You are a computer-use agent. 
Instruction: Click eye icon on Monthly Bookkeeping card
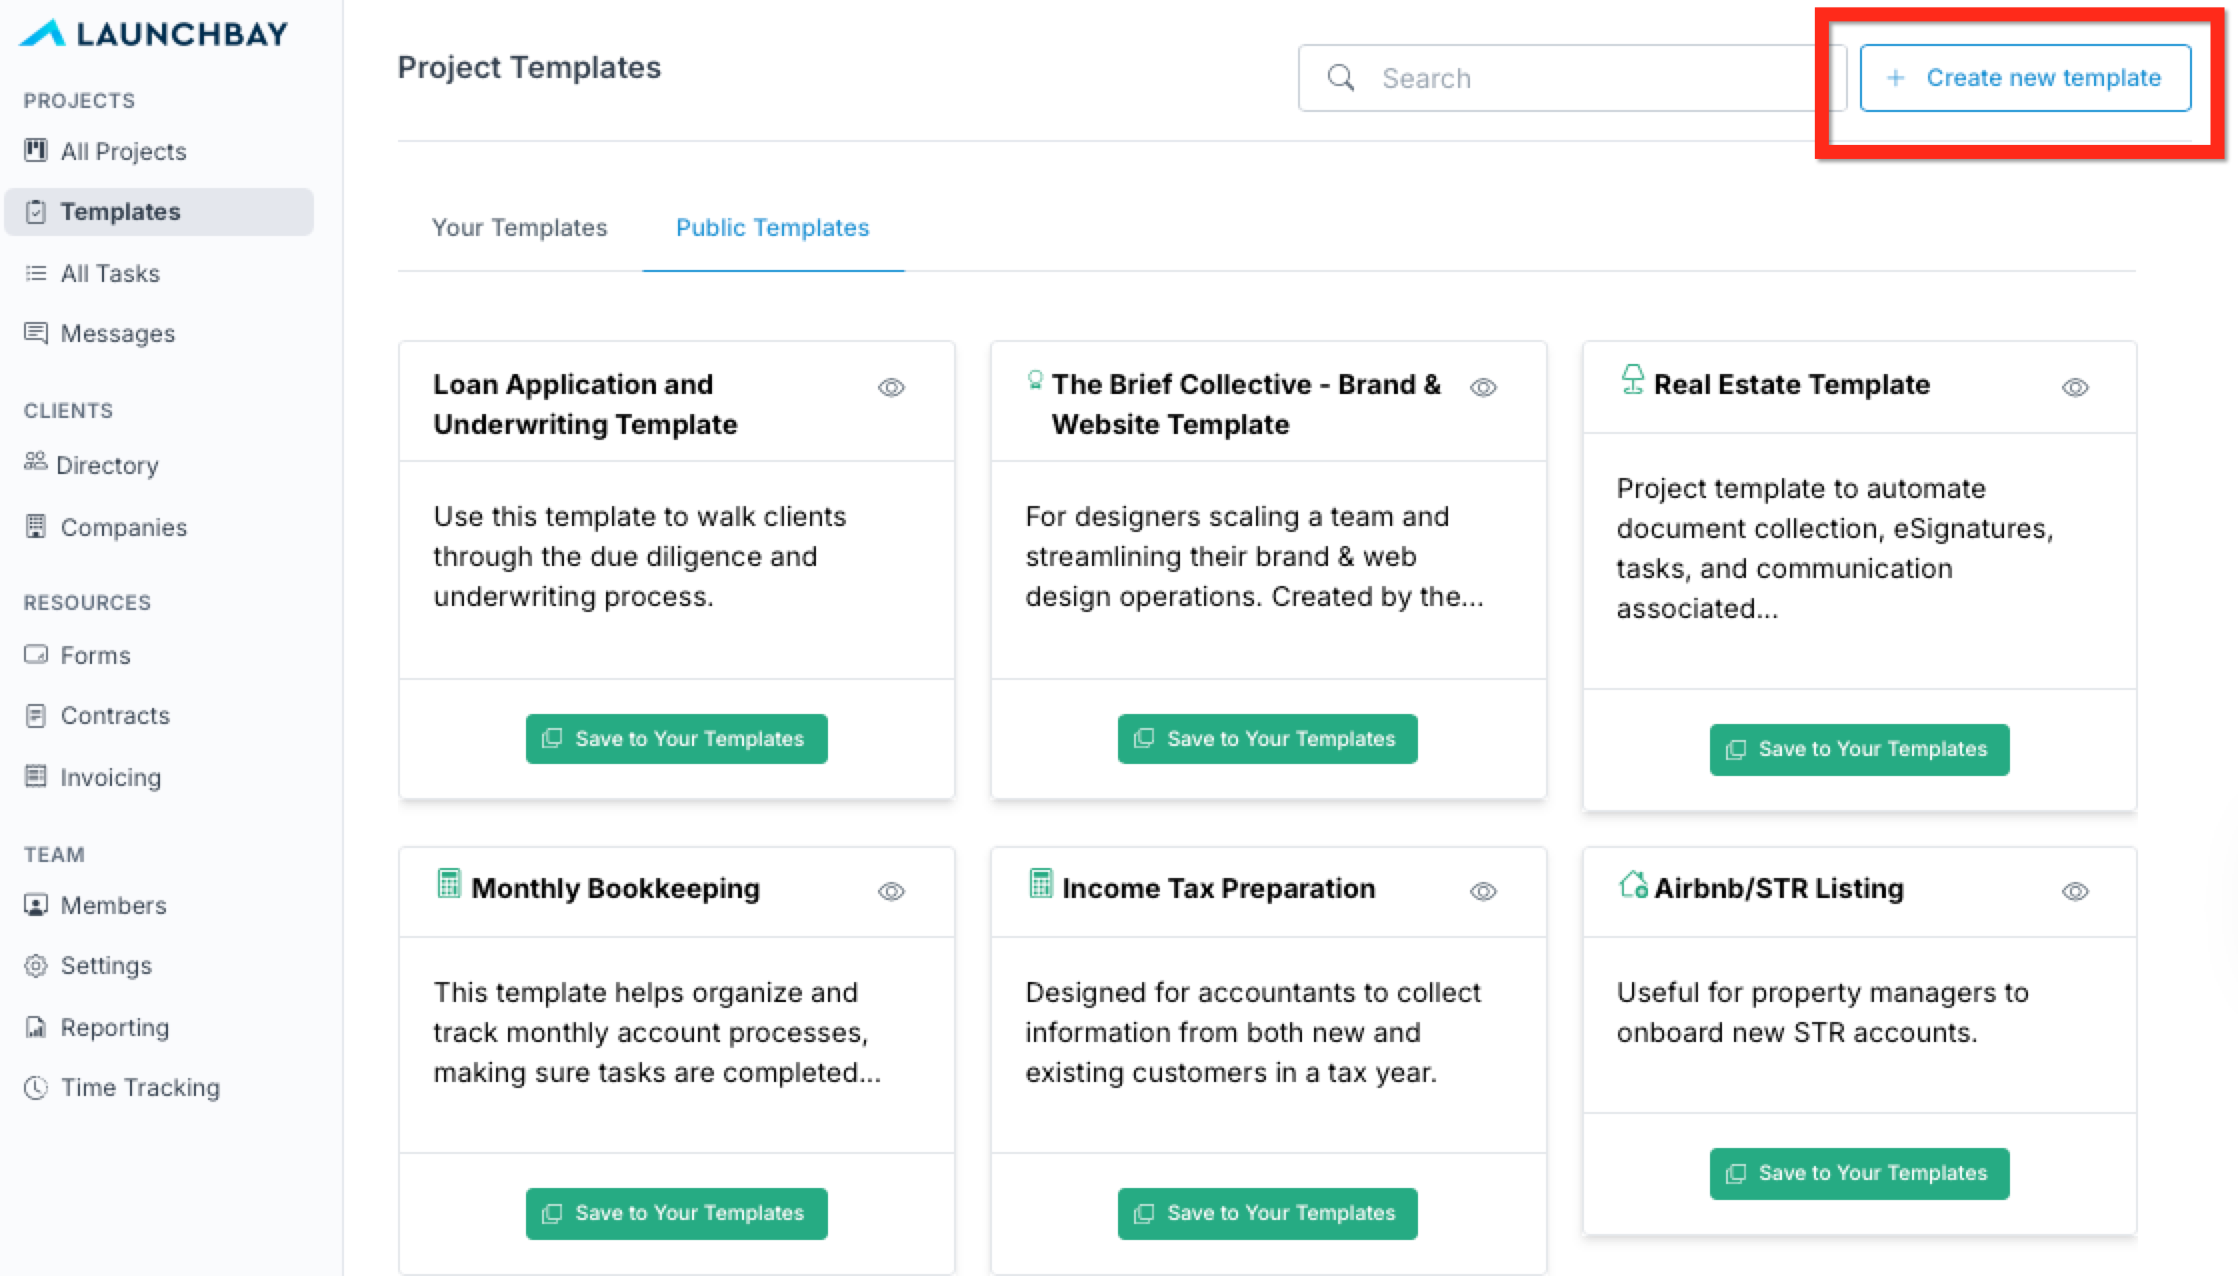click(x=891, y=891)
